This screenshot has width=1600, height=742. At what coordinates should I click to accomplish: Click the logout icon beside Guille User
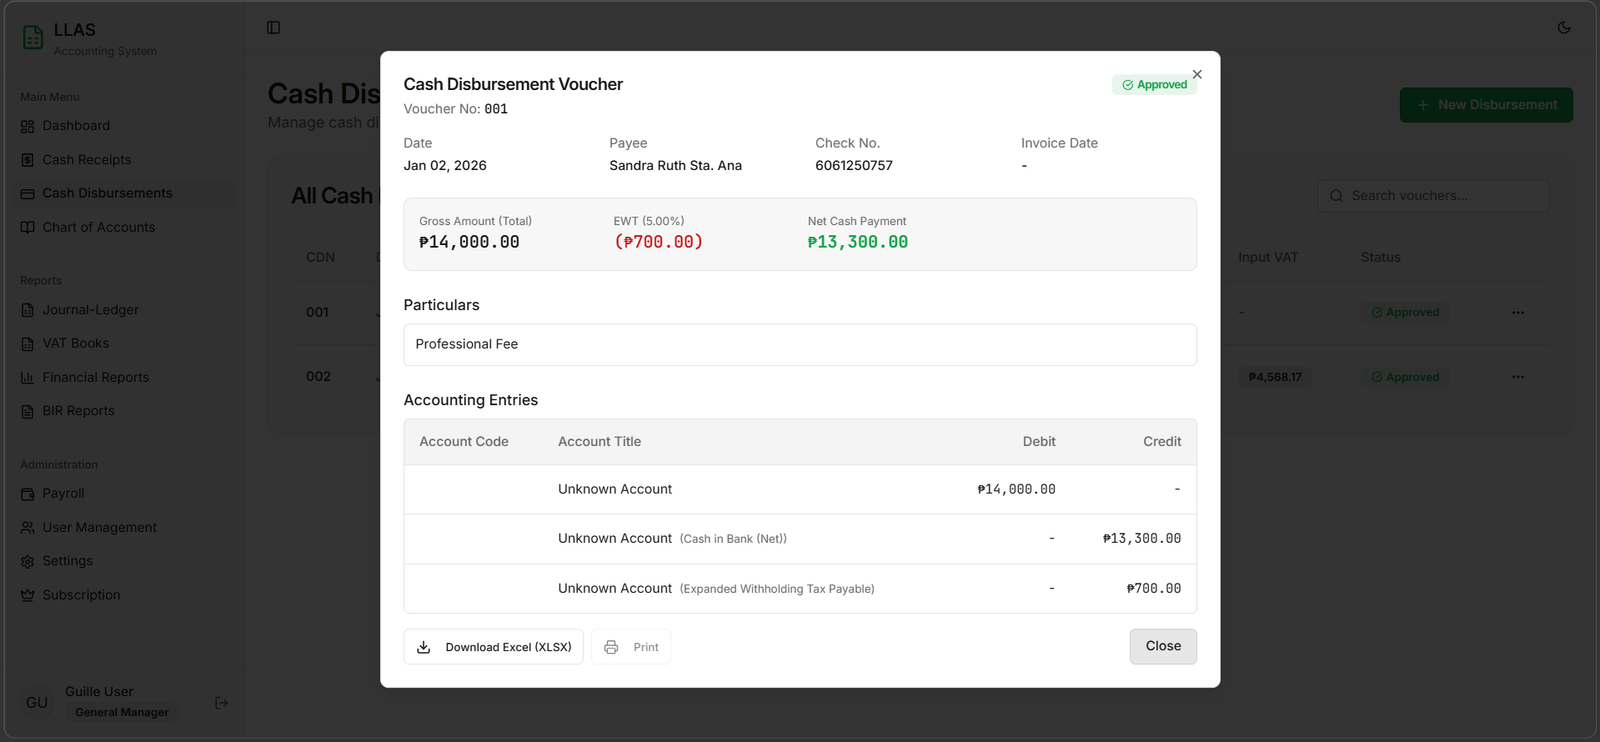pos(222,703)
